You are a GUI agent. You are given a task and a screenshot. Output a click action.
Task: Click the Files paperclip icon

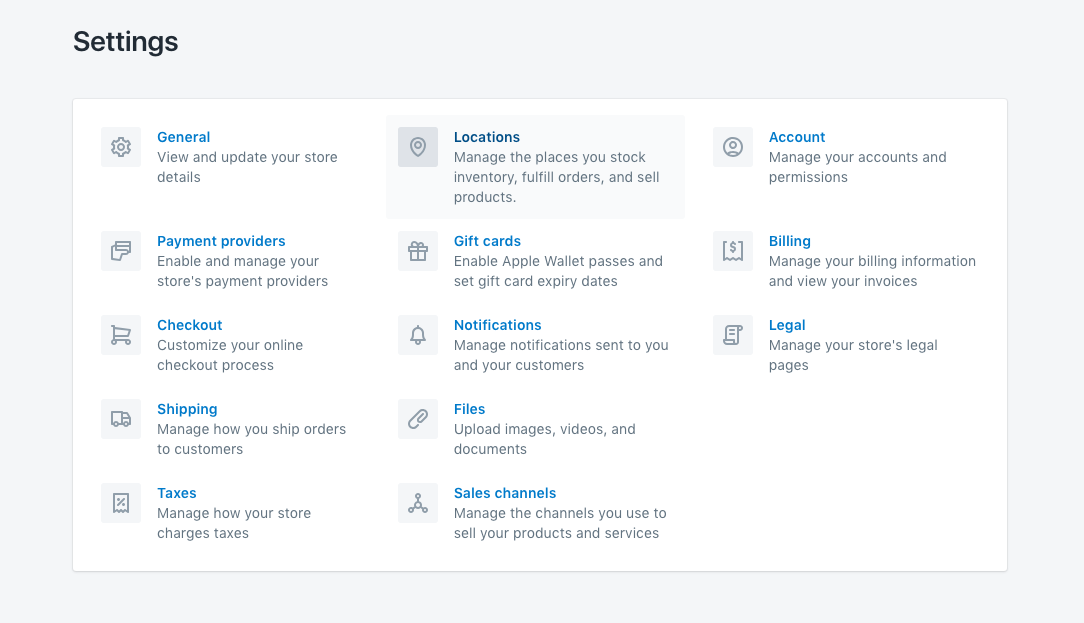[x=418, y=419]
